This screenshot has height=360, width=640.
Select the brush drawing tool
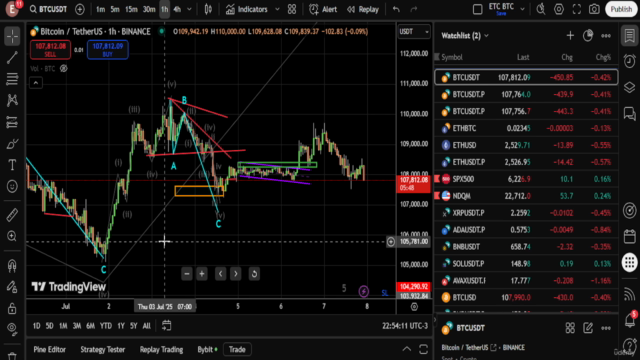[x=12, y=143]
